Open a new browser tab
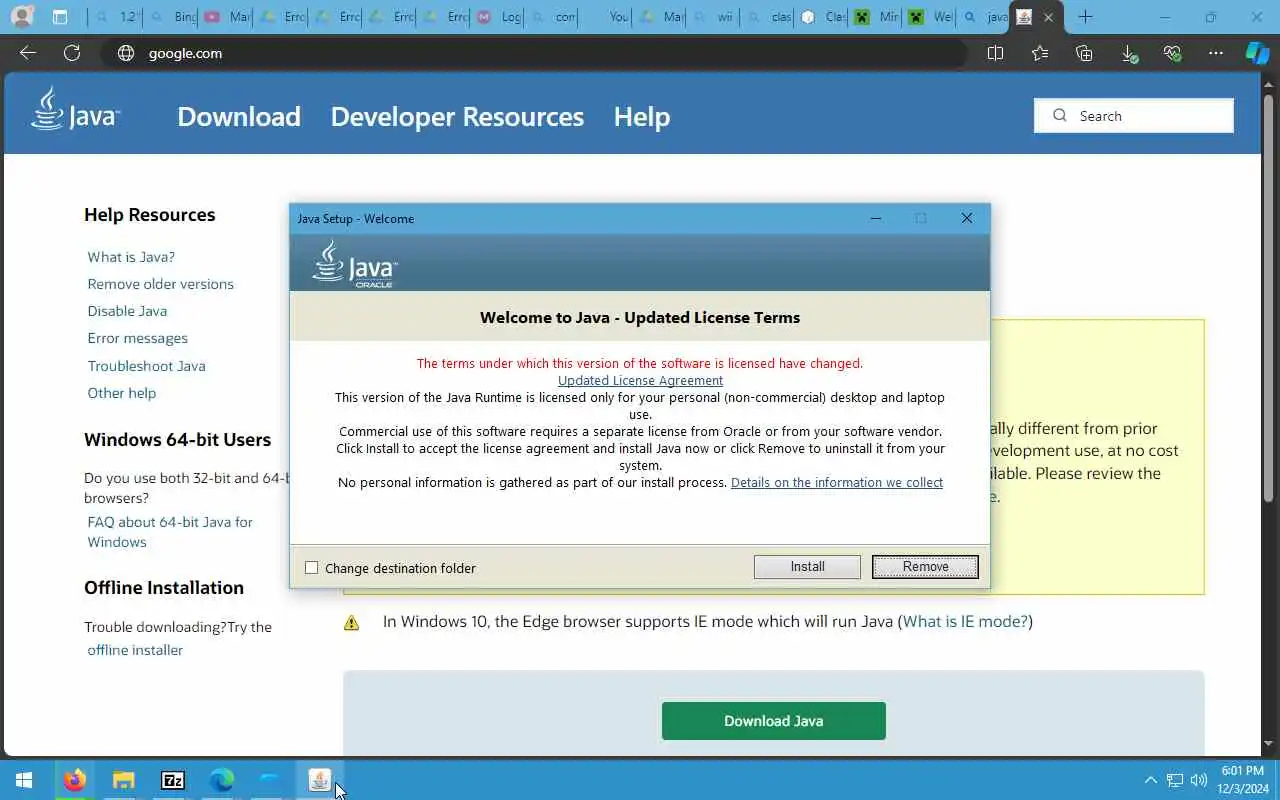Screen dimensions: 1280x800 [x=1085, y=17]
